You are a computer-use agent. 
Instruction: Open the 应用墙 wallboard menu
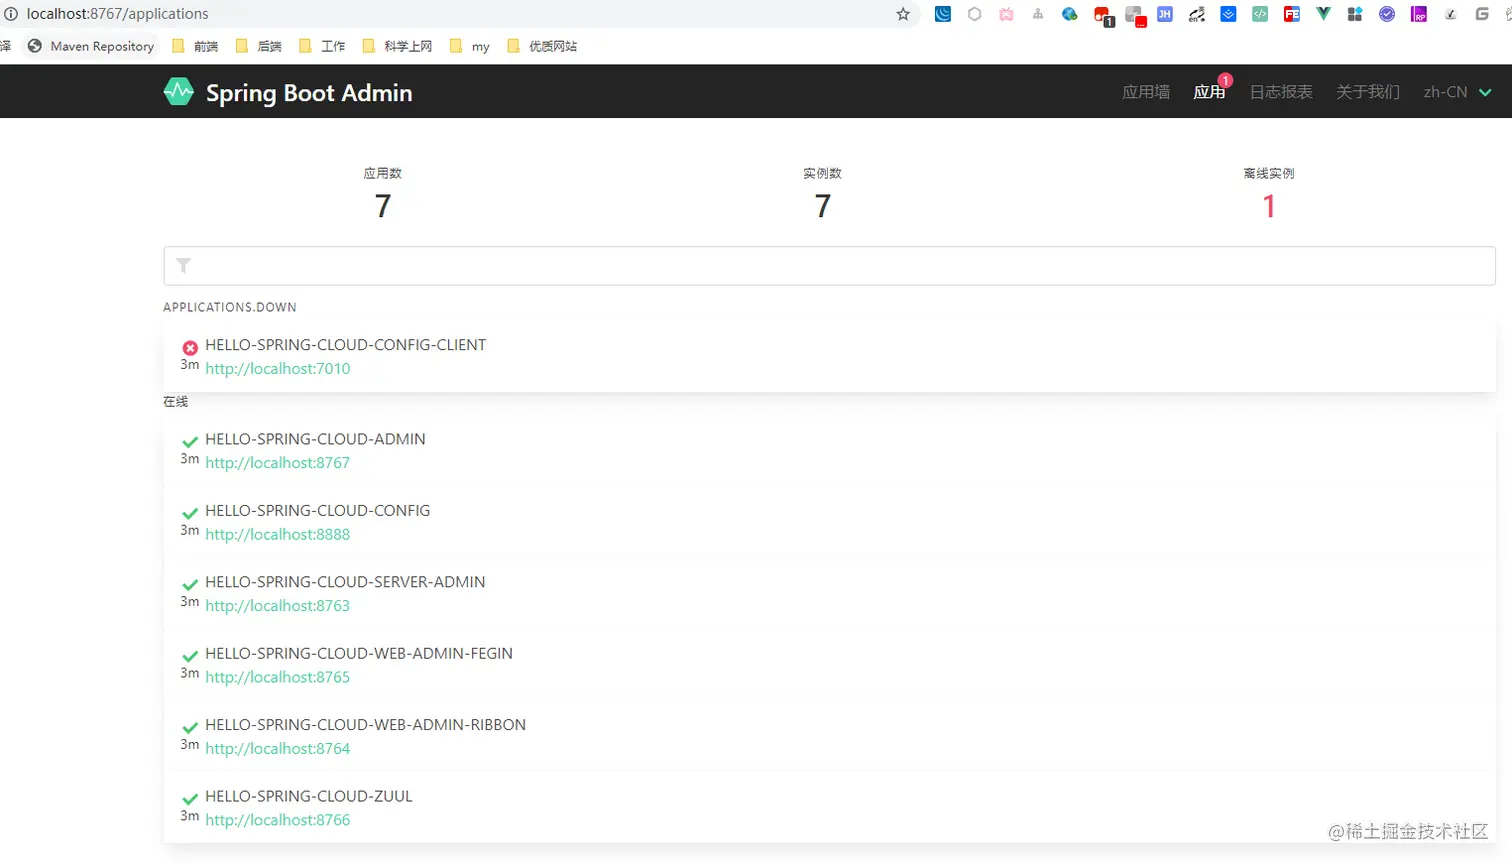click(x=1146, y=92)
